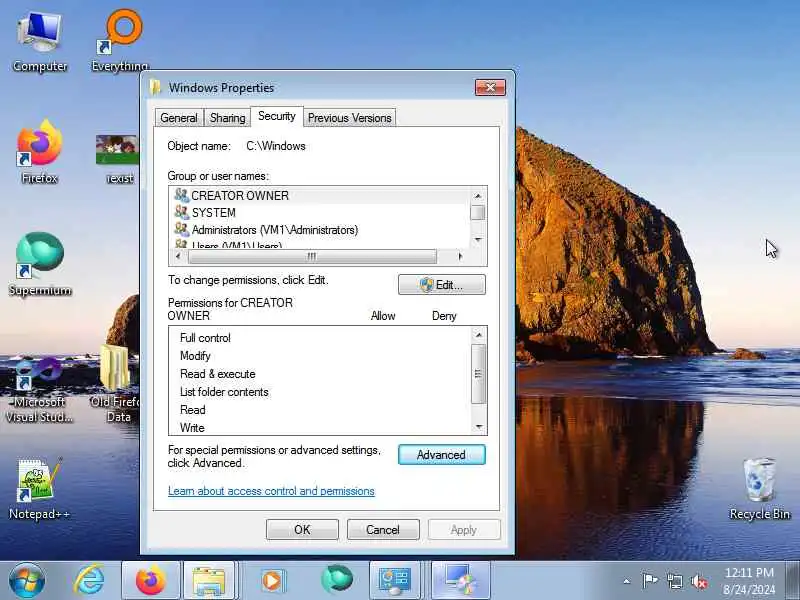Open Windows Explorer from the taskbar
The image size is (800, 600).
[x=209, y=581]
